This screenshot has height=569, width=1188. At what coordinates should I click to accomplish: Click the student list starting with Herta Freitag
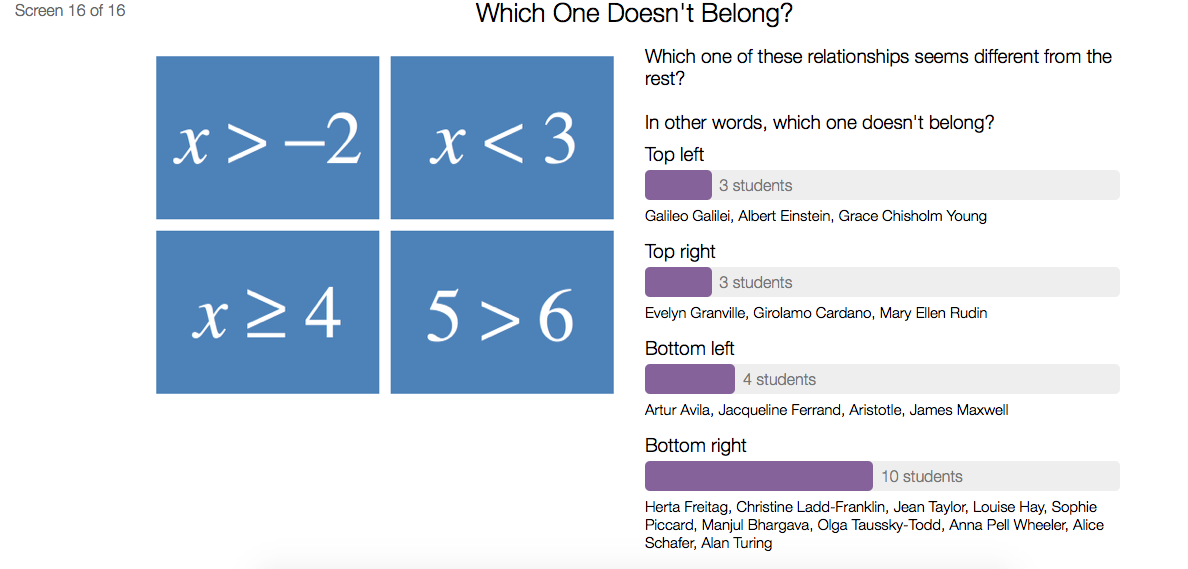point(873,525)
